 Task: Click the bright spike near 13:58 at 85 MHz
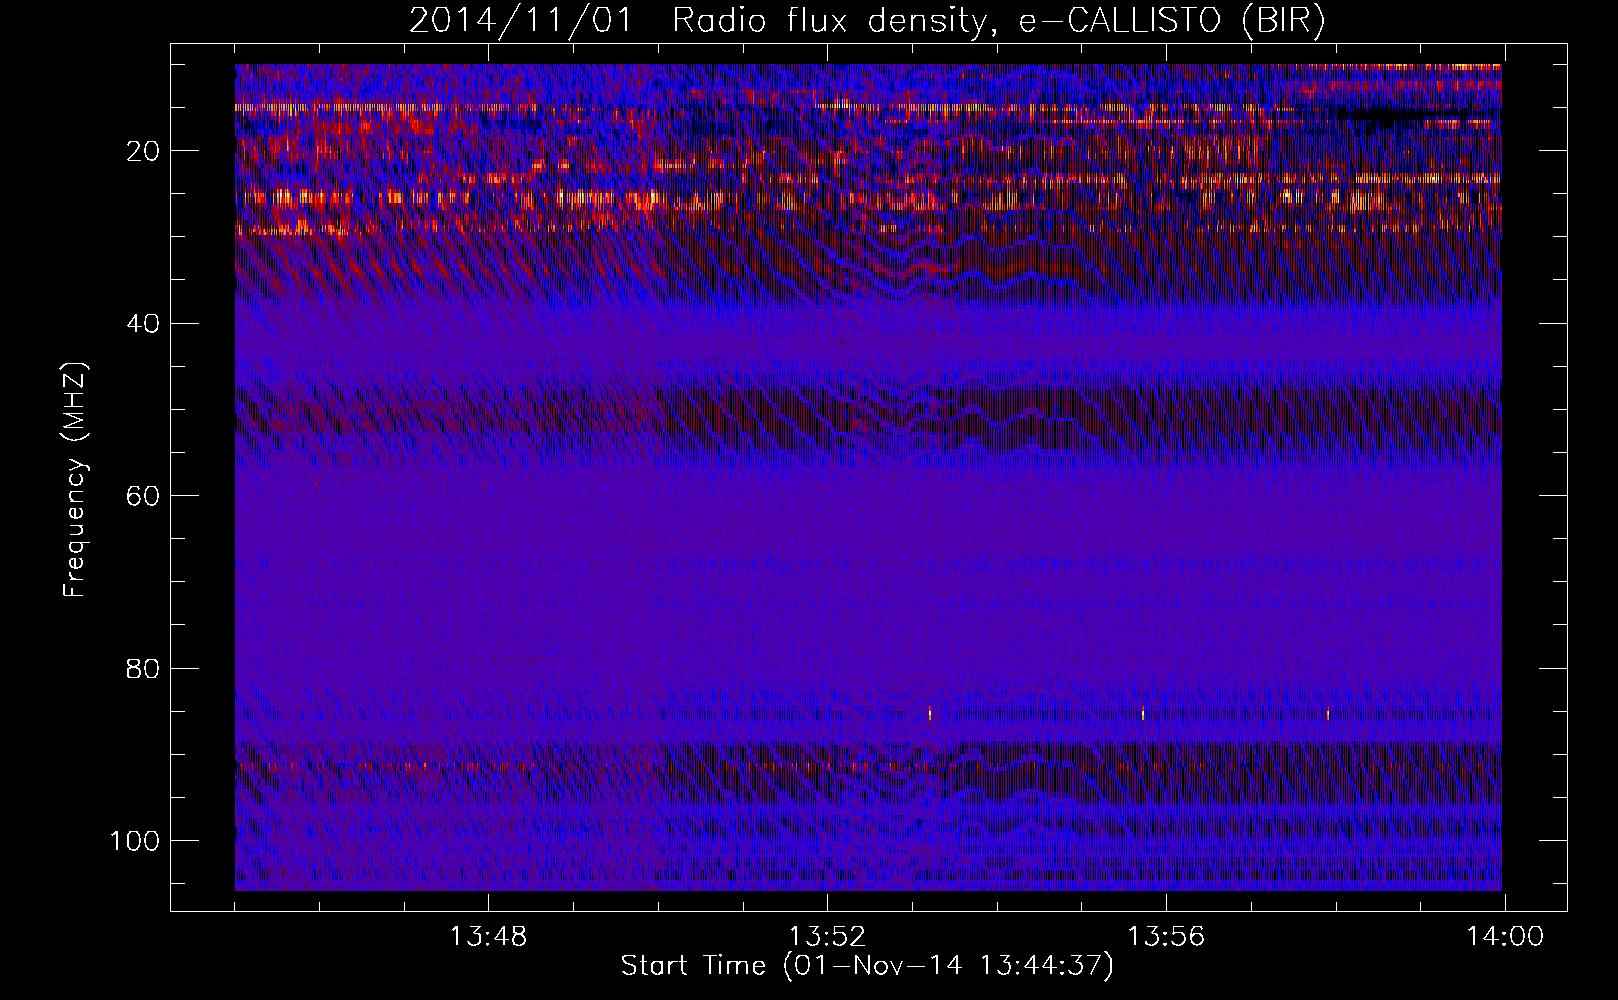(1328, 714)
